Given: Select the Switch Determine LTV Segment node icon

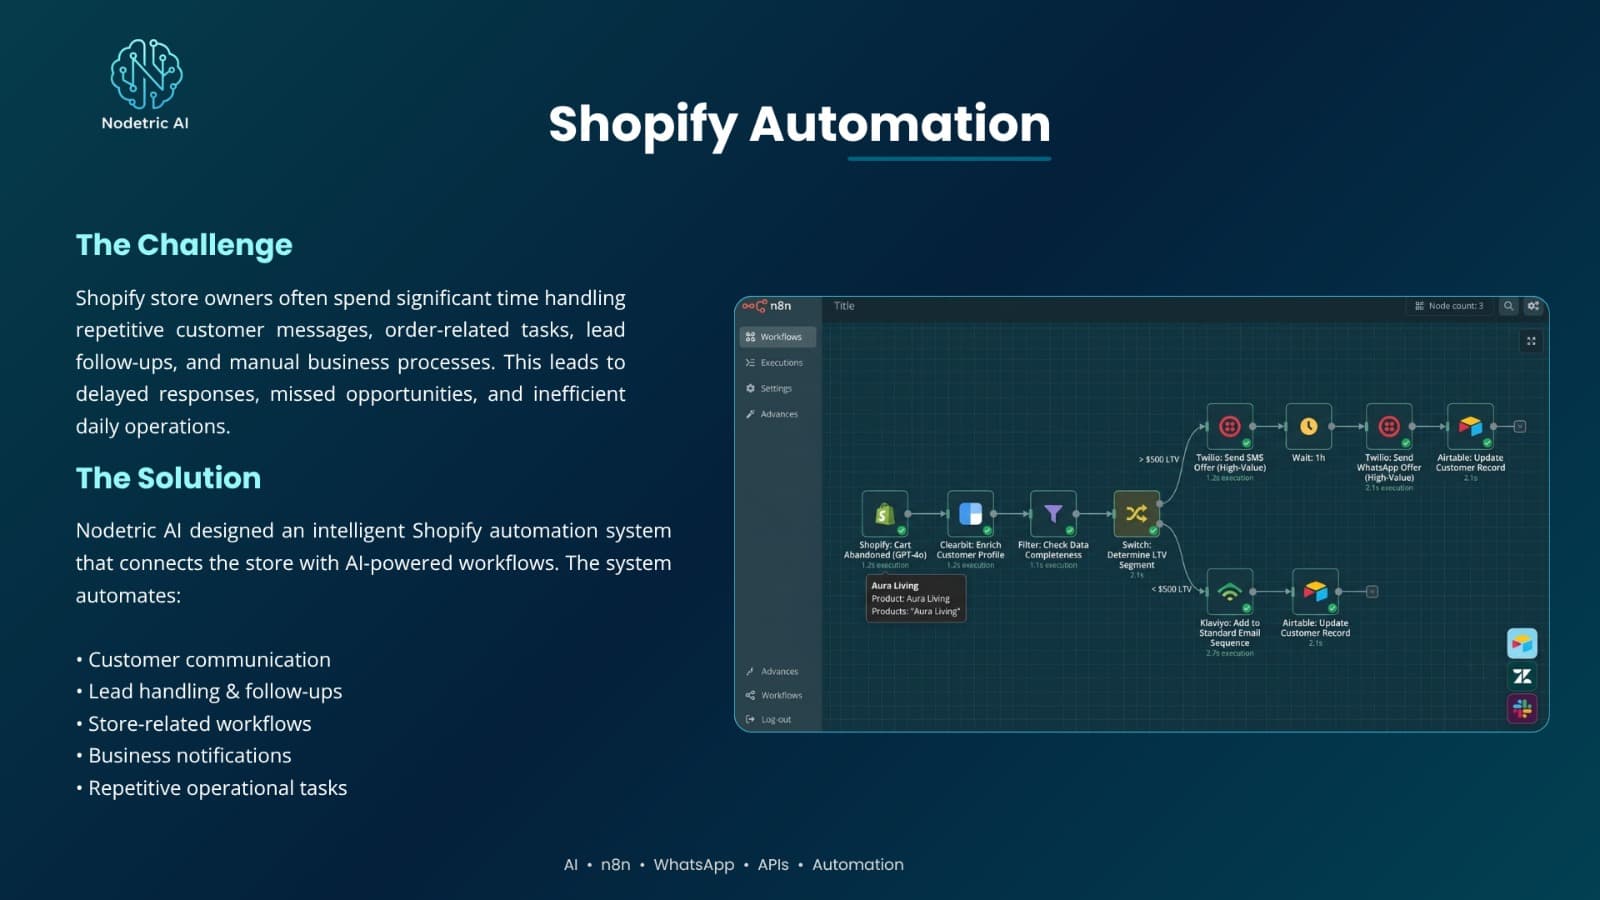Looking at the screenshot, I should [1137, 514].
